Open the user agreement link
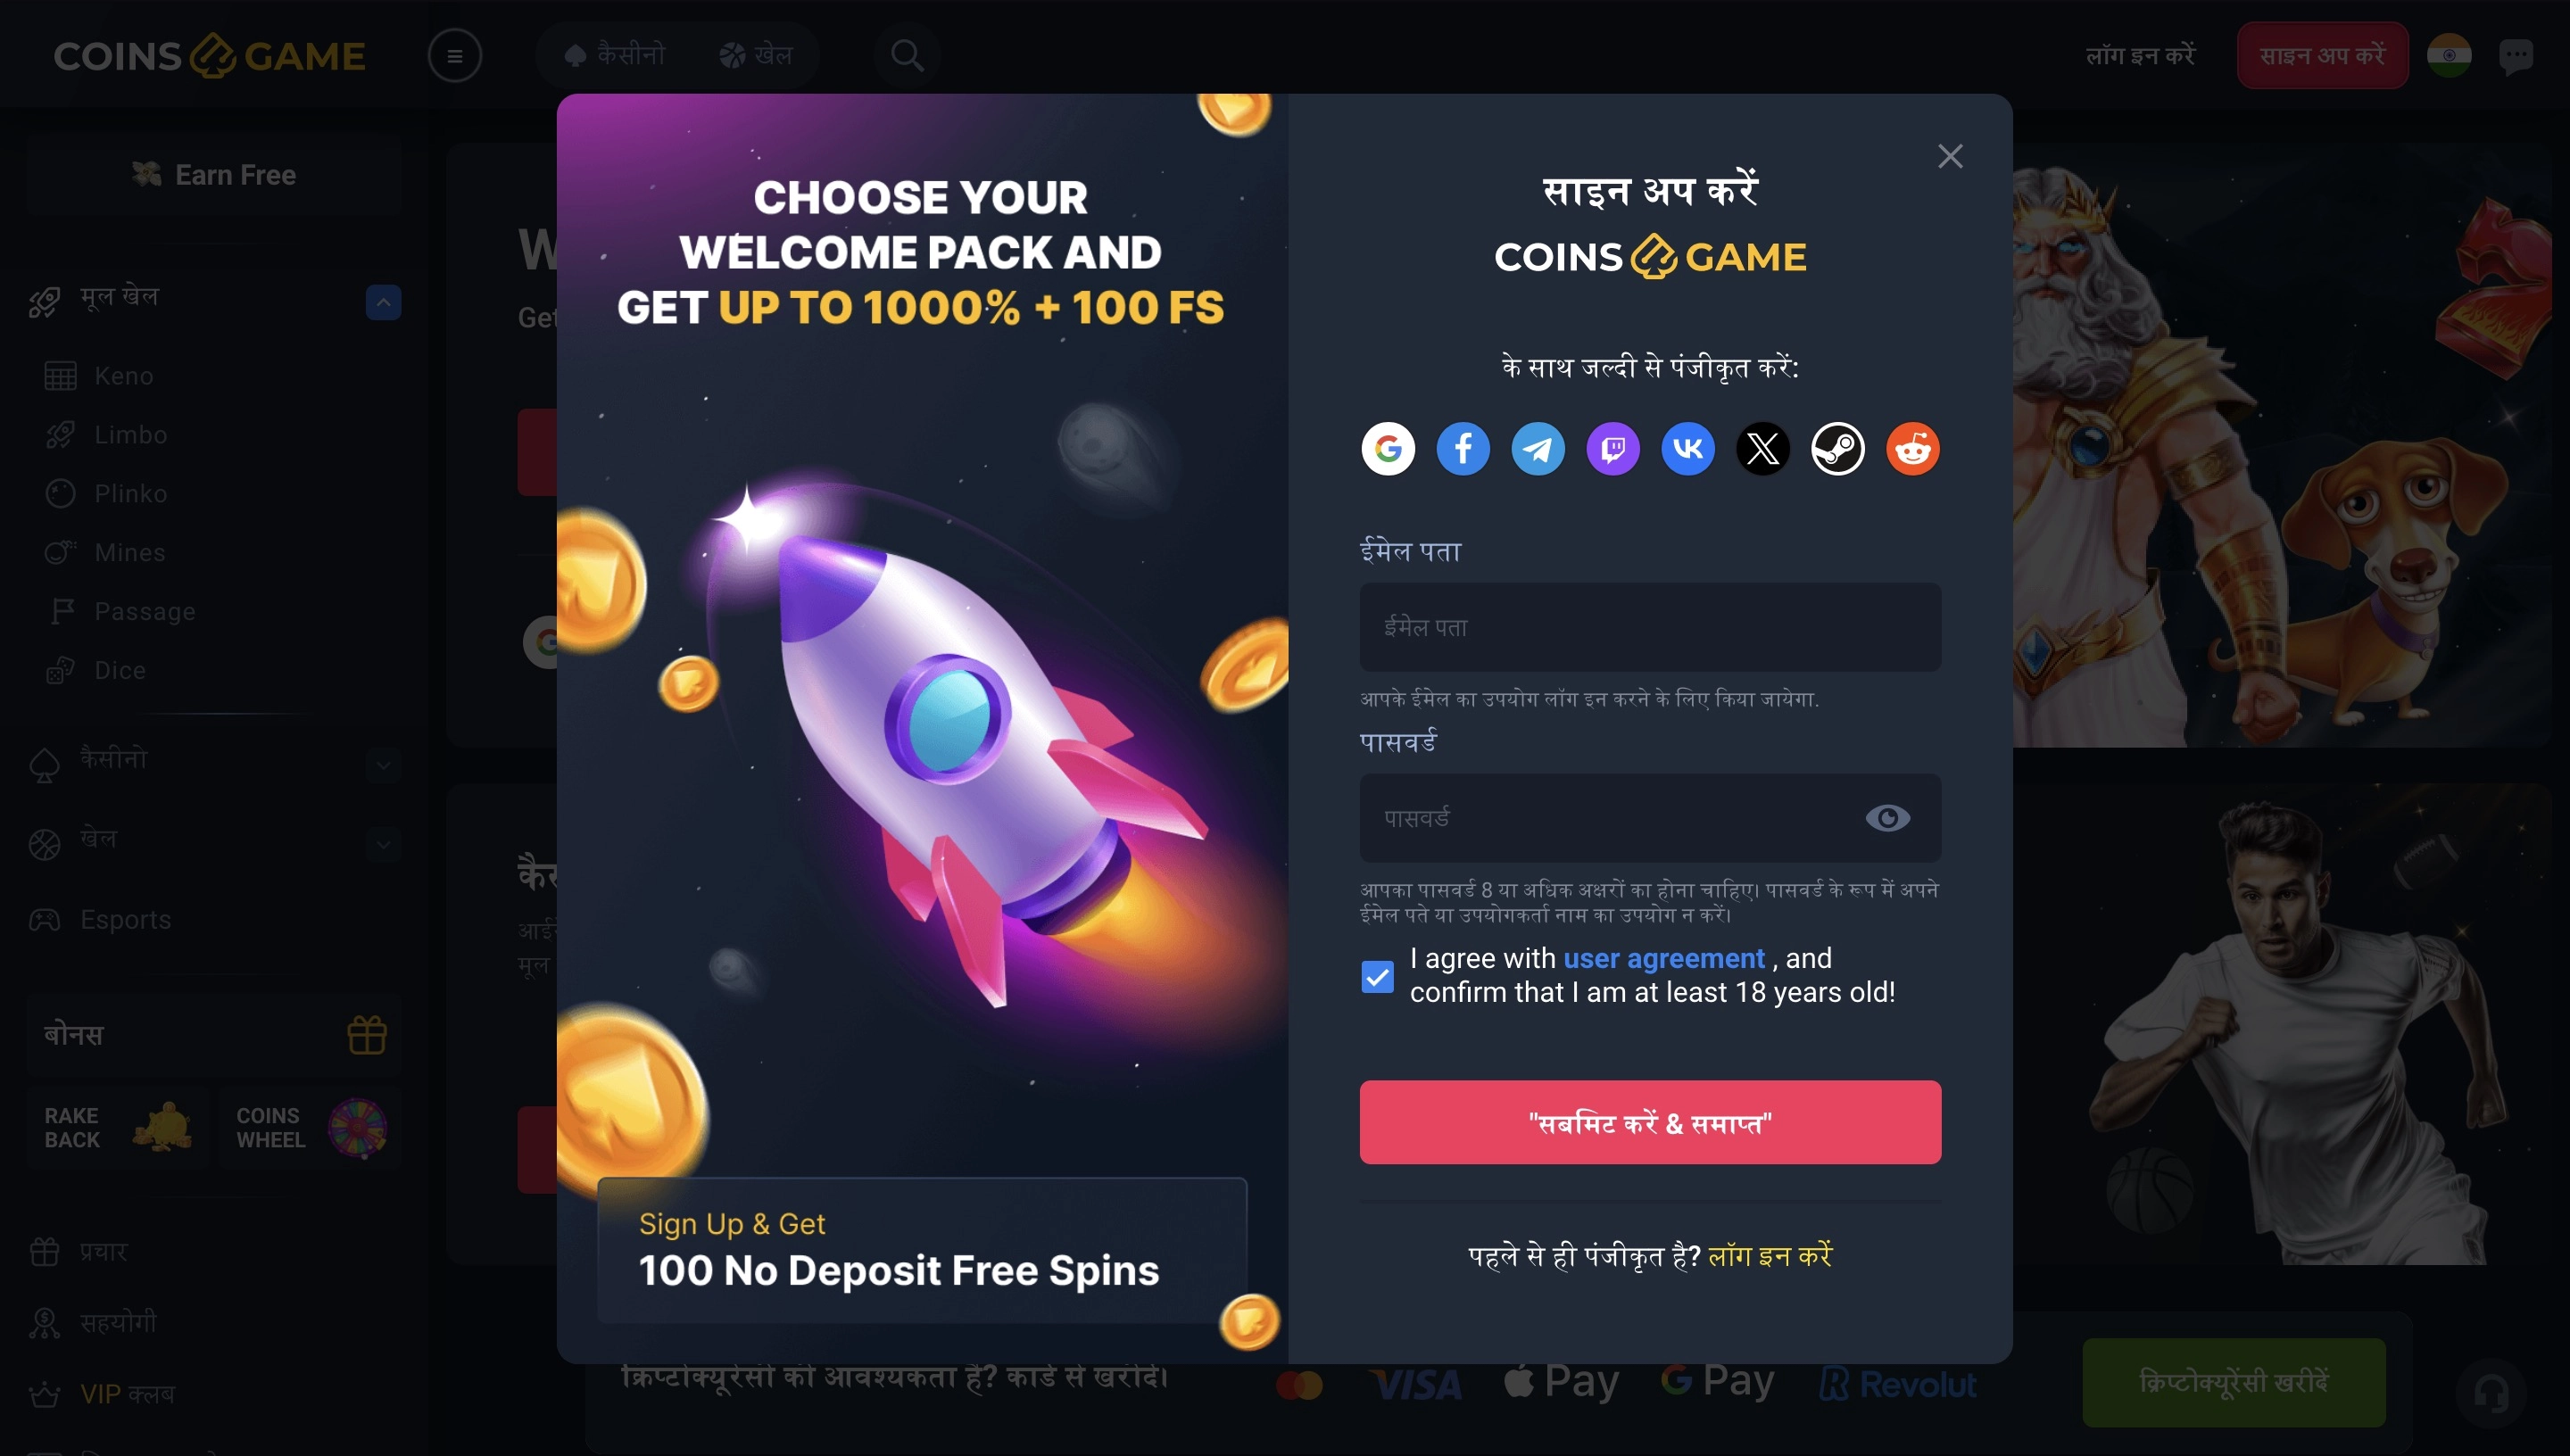2570x1456 pixels. tap(1663, 958)
